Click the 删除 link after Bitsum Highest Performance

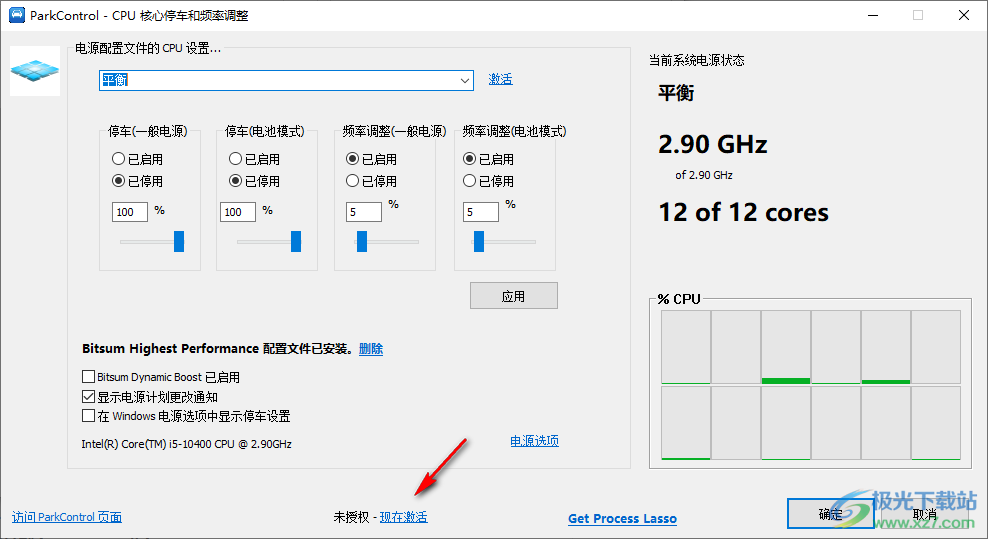(370, 349)
